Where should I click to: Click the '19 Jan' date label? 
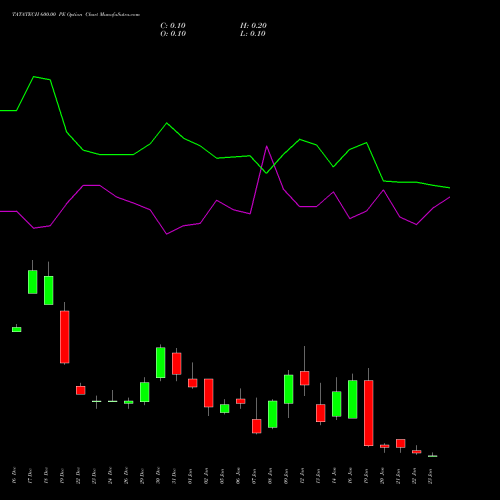pyautogui.click(x=366, y=476)
